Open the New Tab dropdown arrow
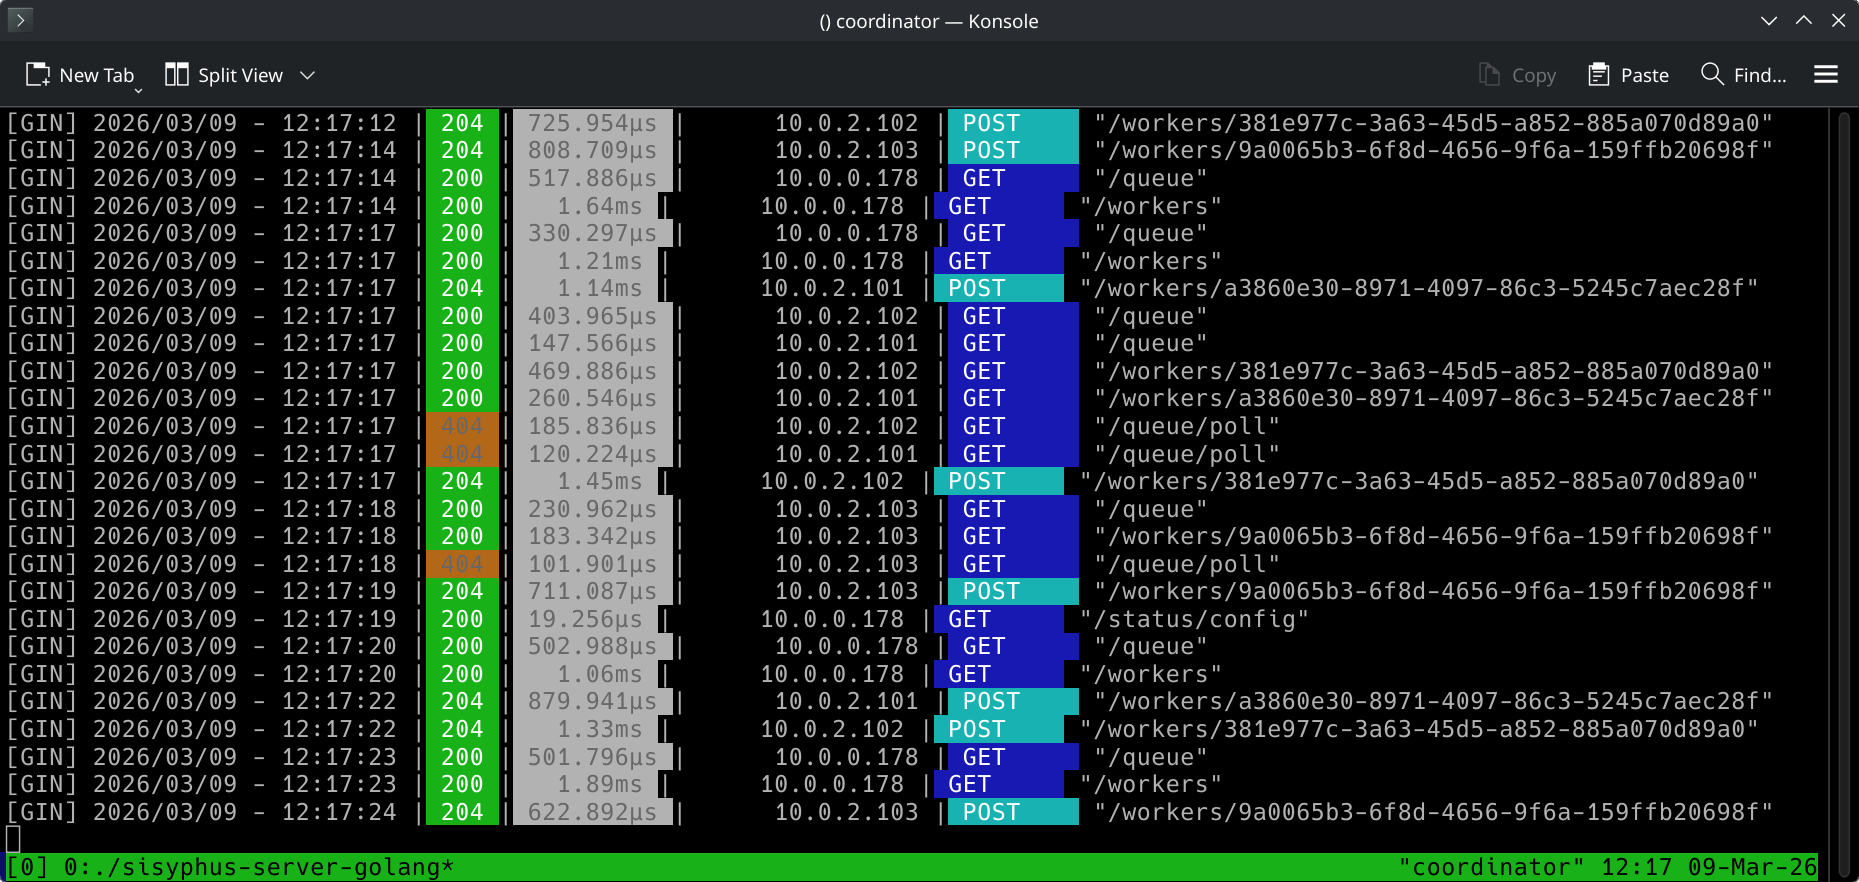This screenshot has height=882, width=1859. (138, 90)
